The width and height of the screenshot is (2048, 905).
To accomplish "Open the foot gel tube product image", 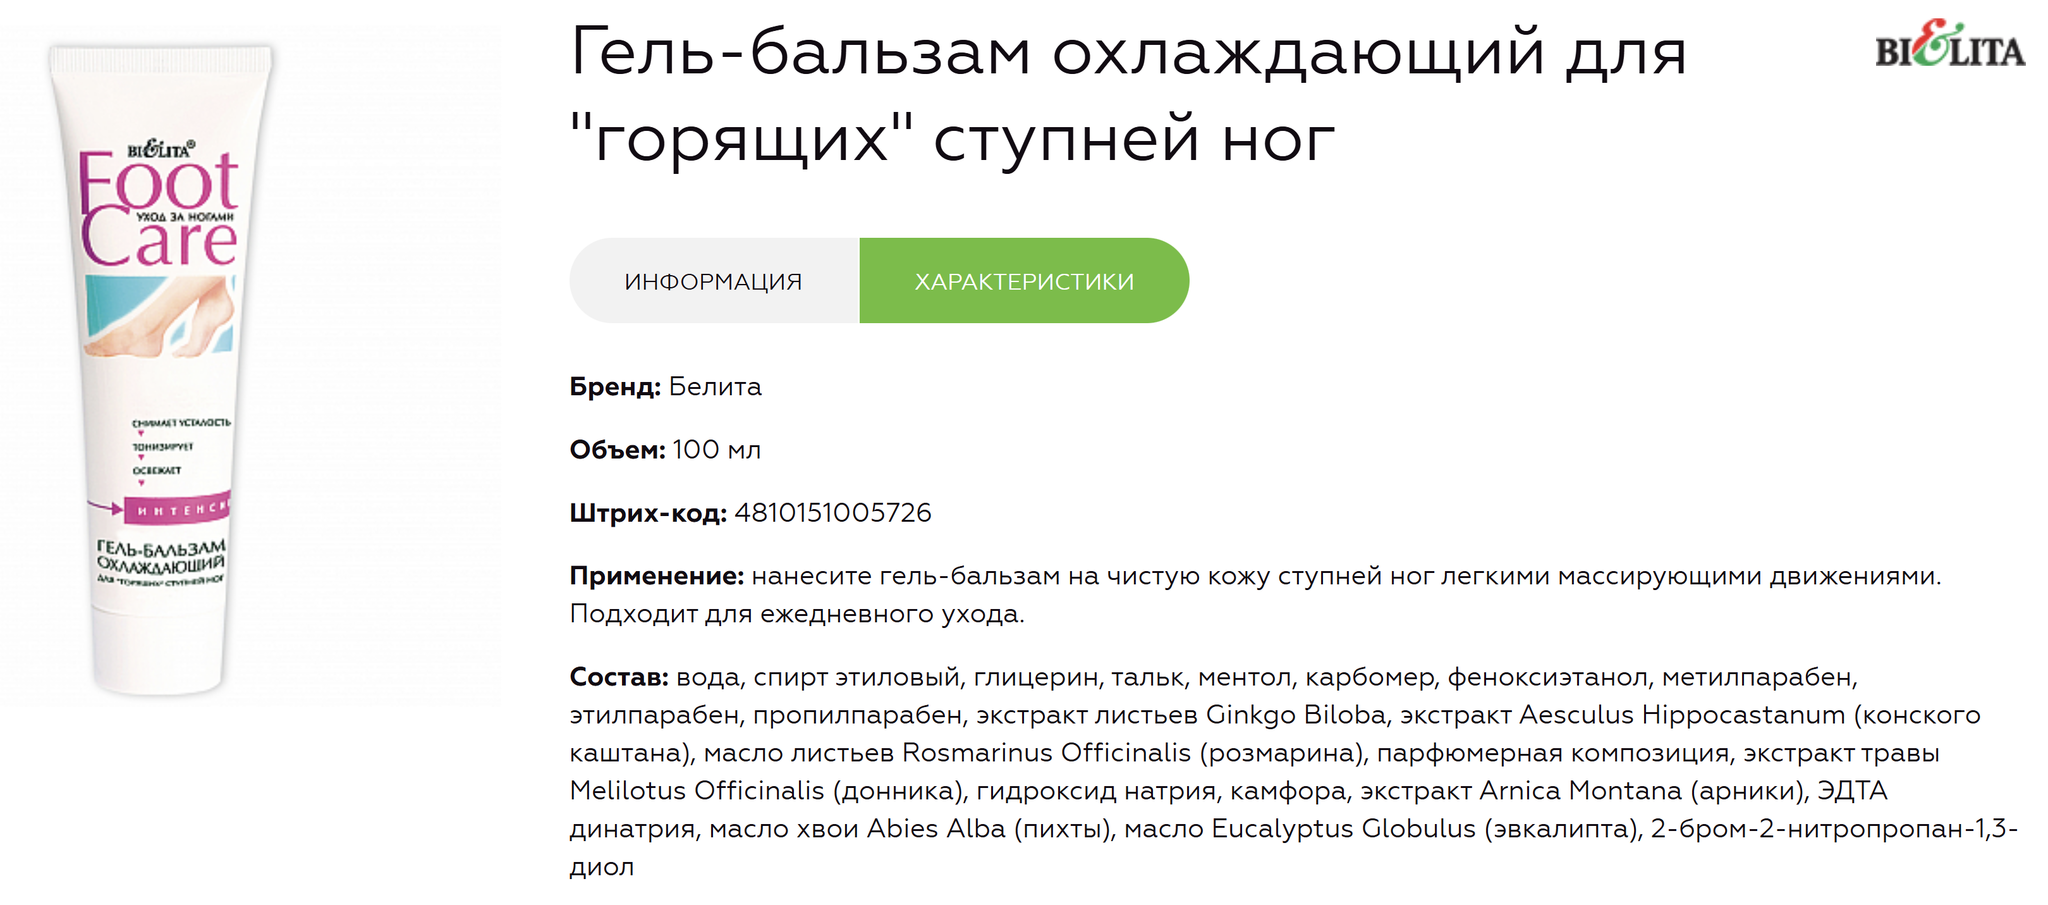I will pyautogui.click(x=160, y=368).
